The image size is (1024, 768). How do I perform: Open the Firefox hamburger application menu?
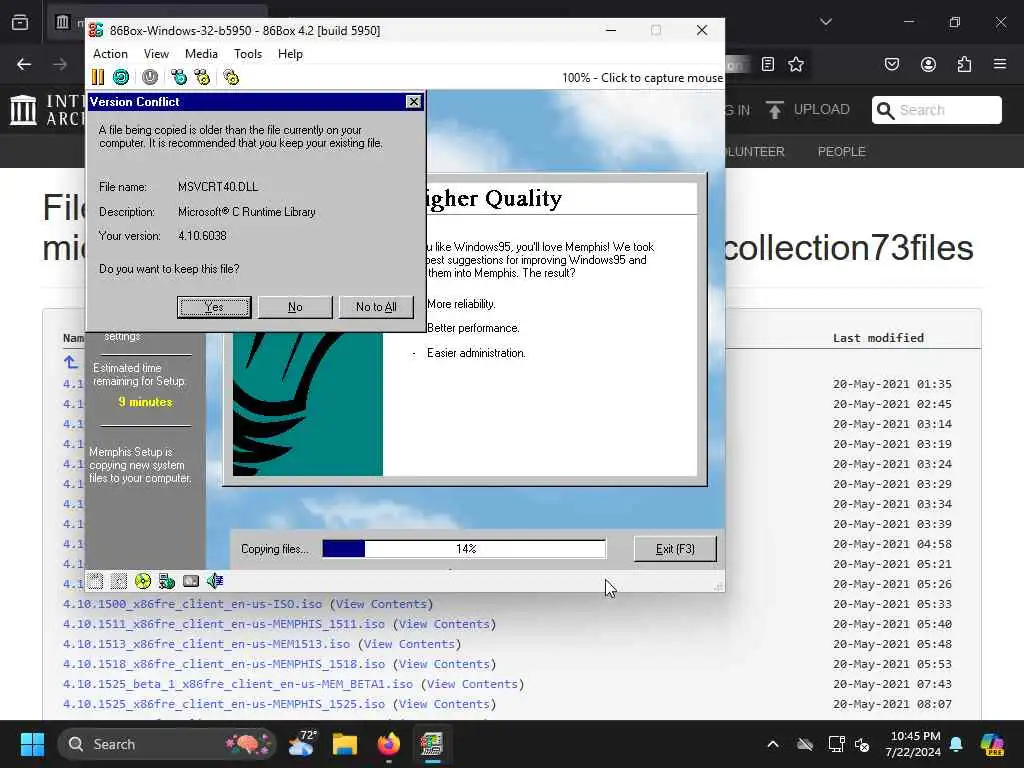[x=1000, y=64]
